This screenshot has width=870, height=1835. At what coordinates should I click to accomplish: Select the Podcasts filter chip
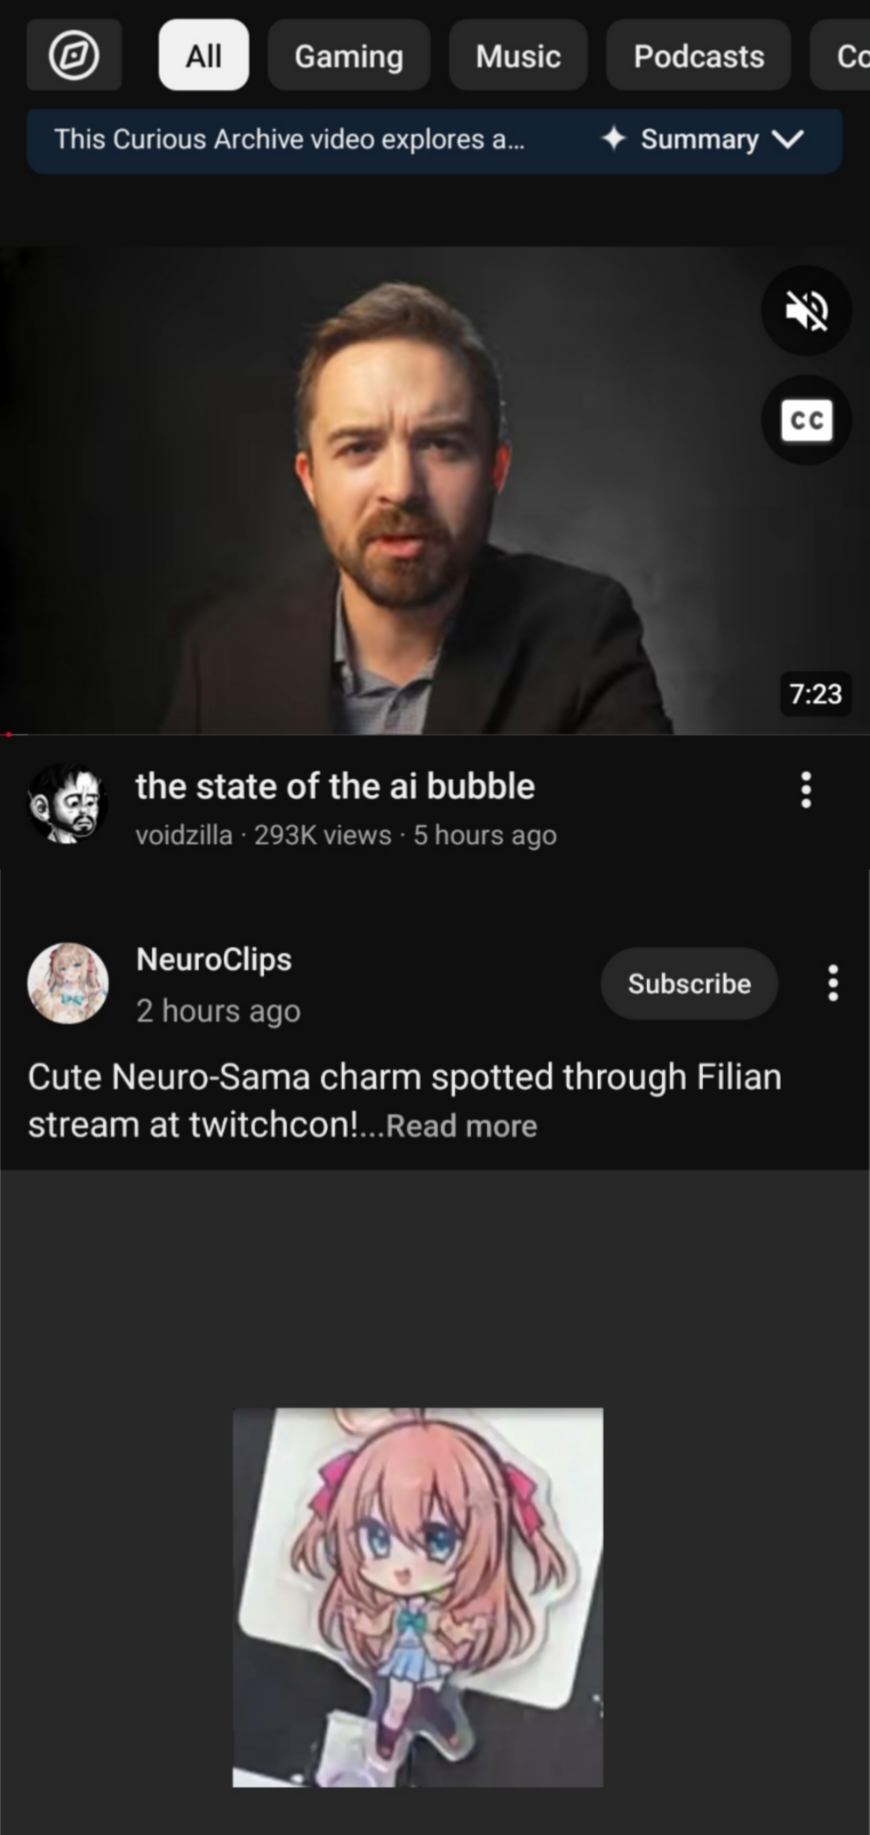tap(698, 55)
